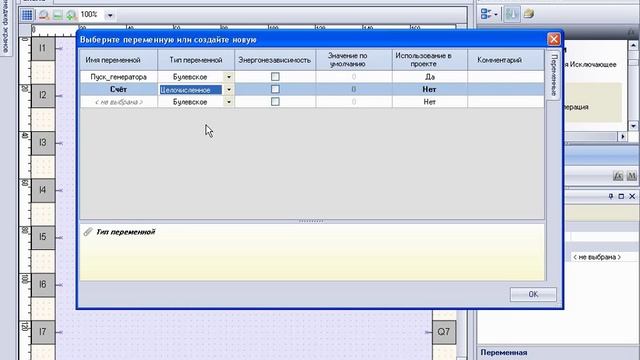Click right arrow of horizontal scrollbar in right panel
The height and width of the screenshot is (360, 640).
coord(623,136)
